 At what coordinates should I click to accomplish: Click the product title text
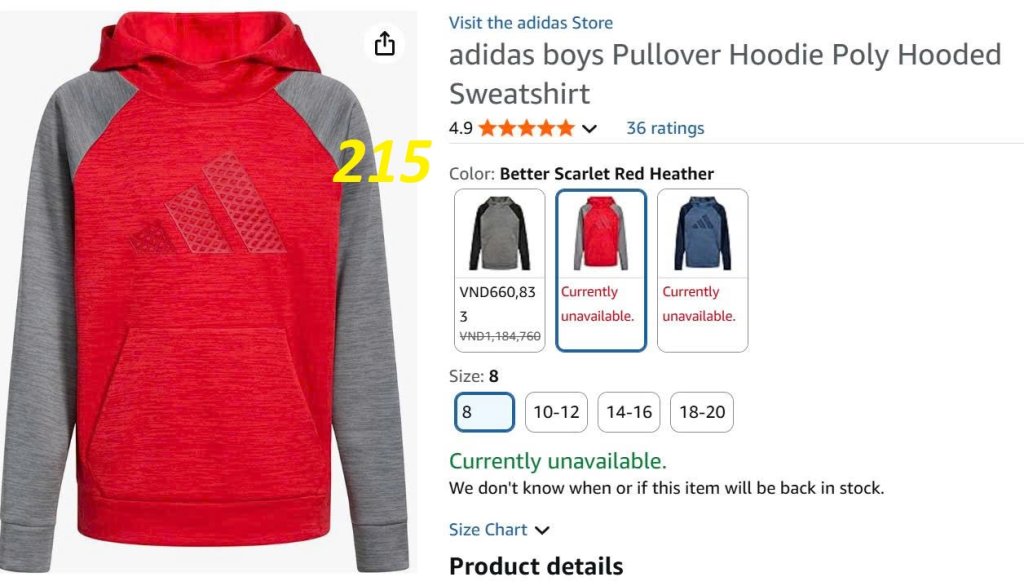pos(725,74)
